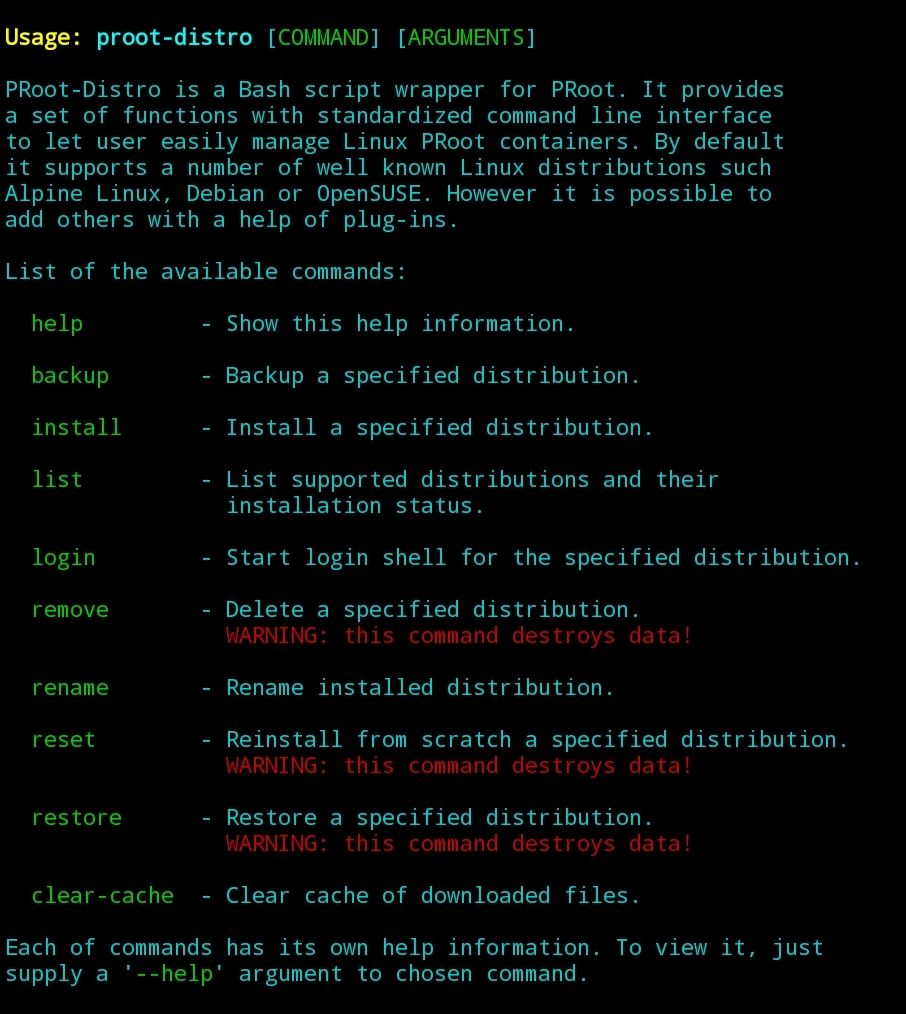Viewport: 906px width, 1014px height.
Task: Click 'proot-distro' in the usage line
Action: pyautogui.click(x=174, y=38)
